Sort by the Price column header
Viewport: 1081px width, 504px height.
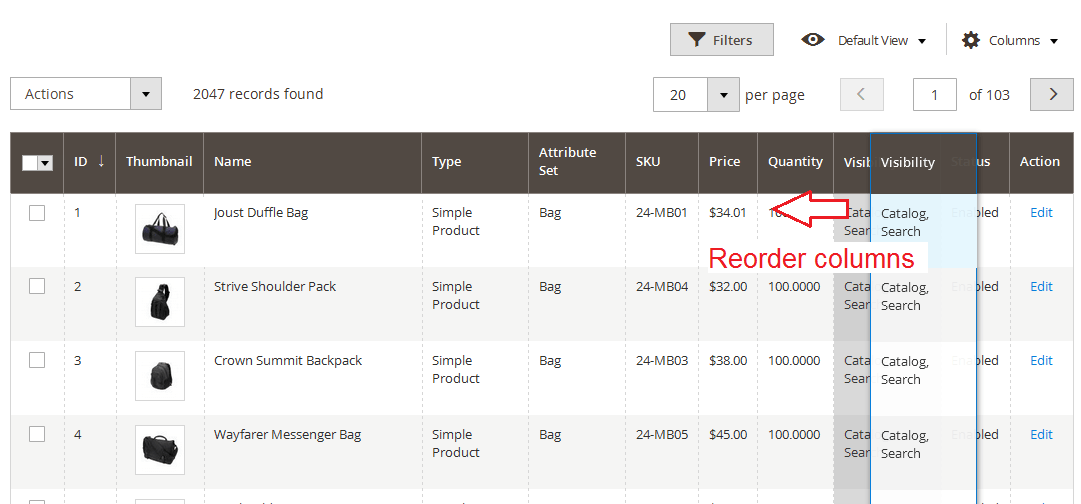pos(725,161)
